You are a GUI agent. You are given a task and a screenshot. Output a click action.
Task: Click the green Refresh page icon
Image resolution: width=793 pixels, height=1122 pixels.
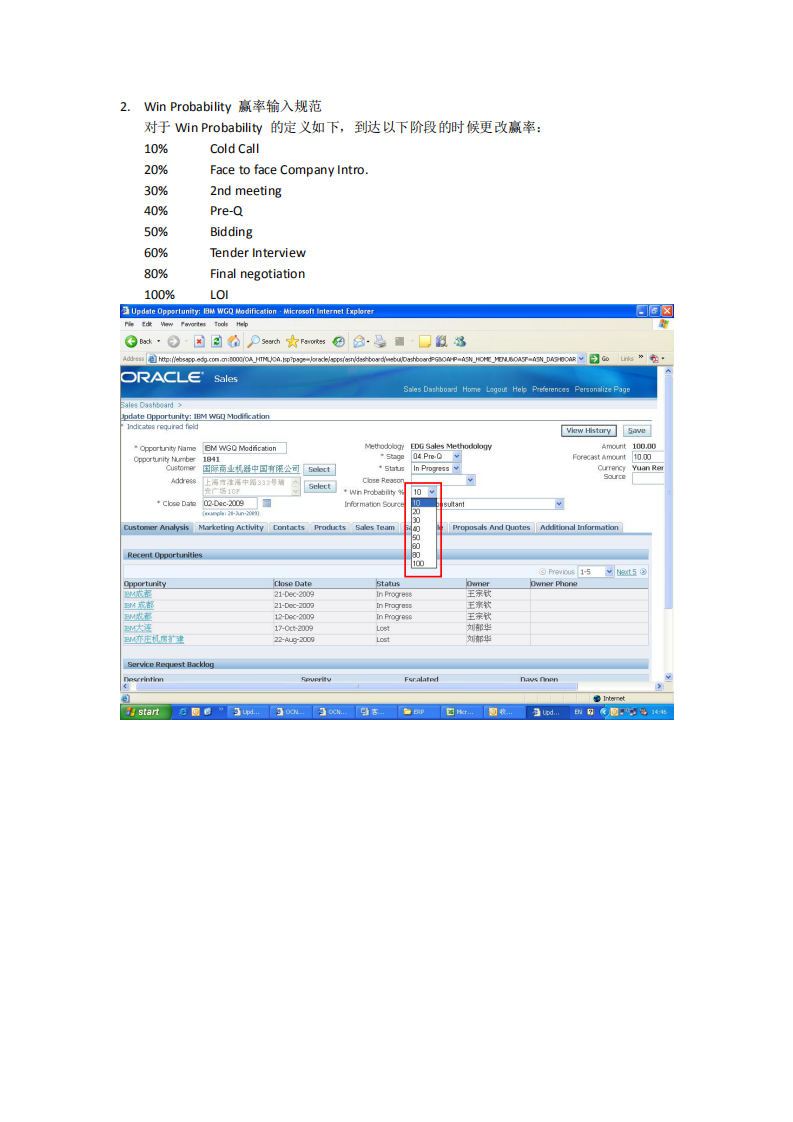click(x=216, y=341)
